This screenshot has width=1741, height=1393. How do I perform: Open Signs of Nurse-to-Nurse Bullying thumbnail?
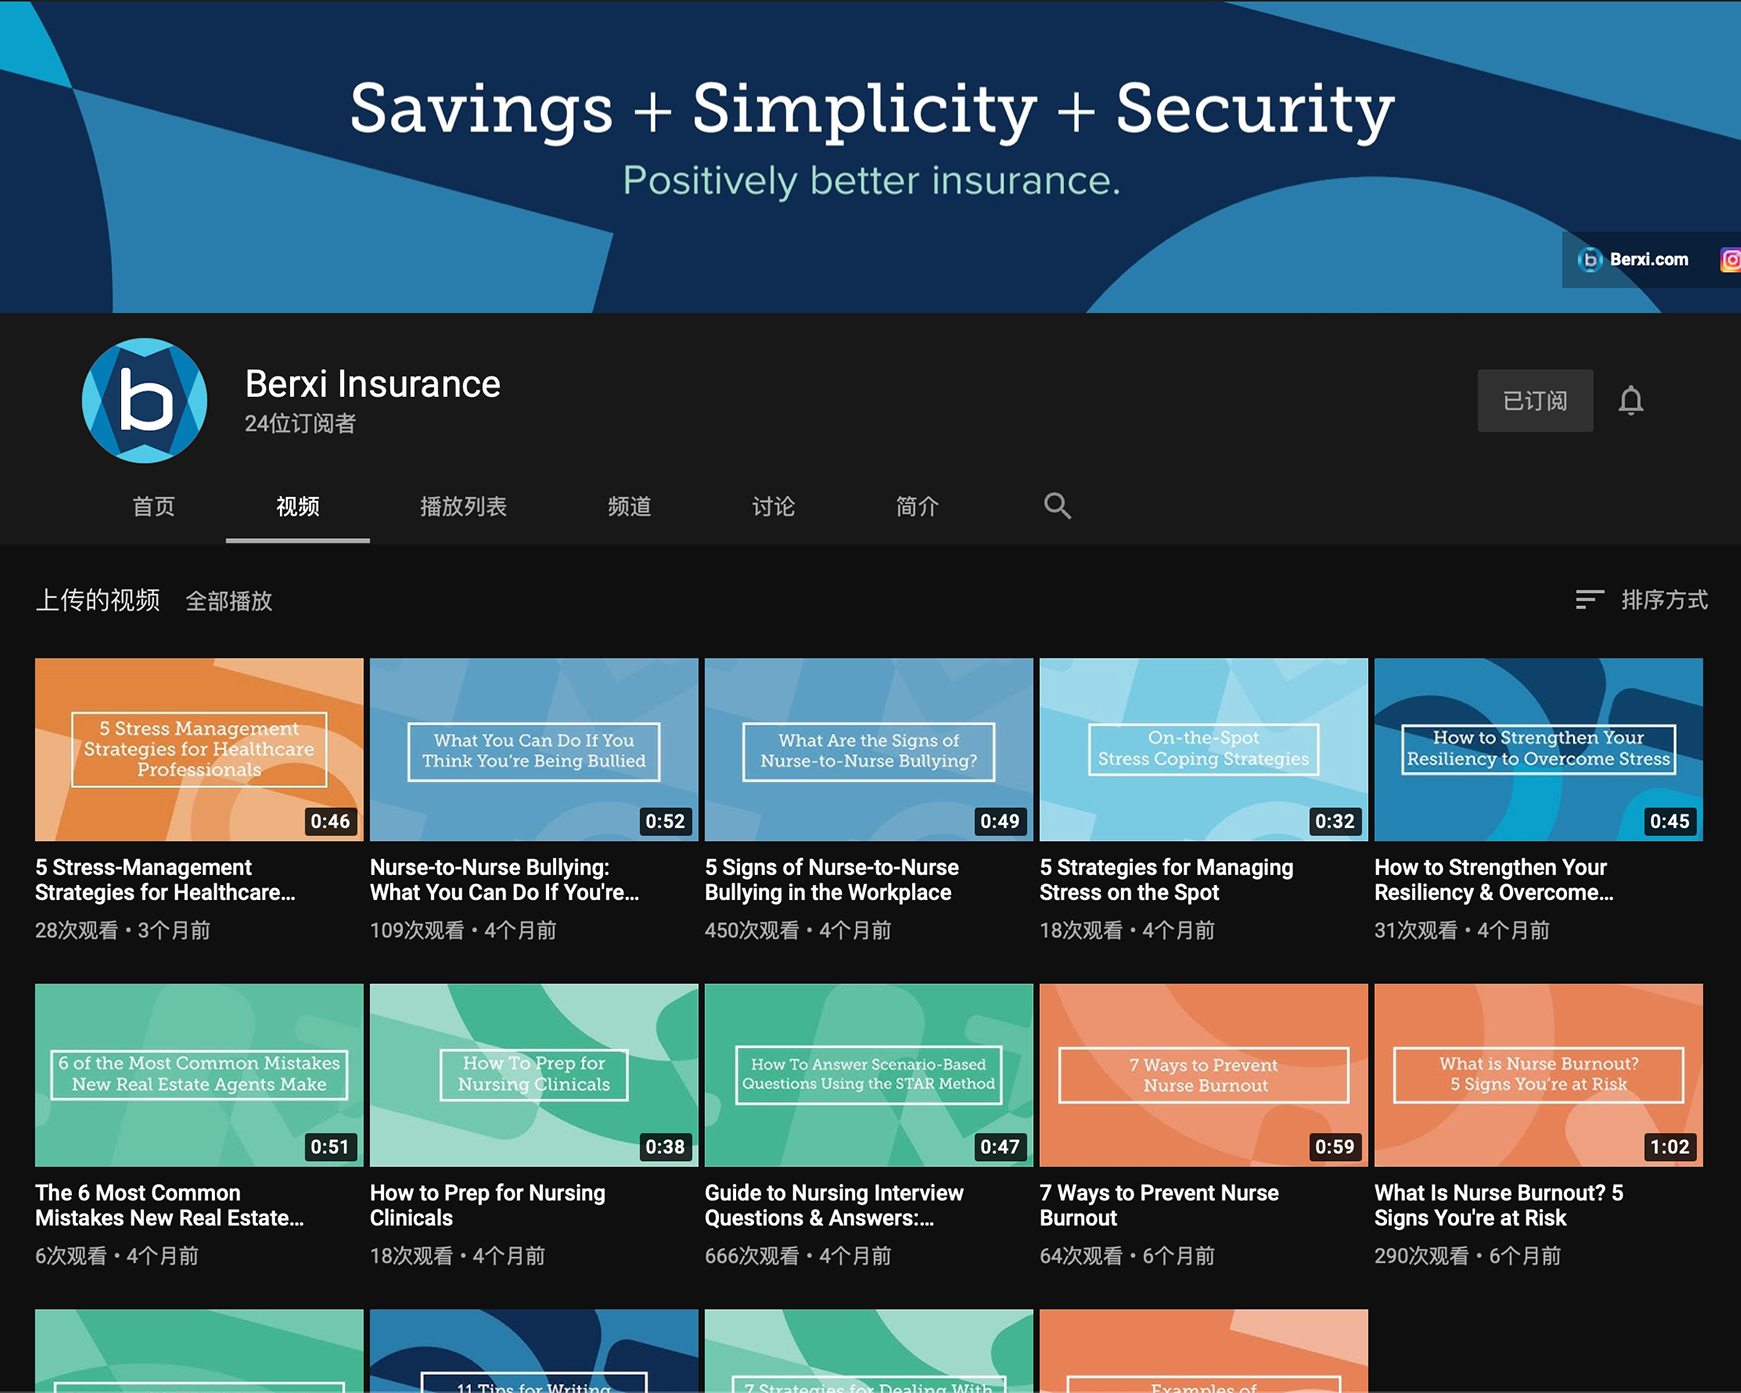pos(869,749)
